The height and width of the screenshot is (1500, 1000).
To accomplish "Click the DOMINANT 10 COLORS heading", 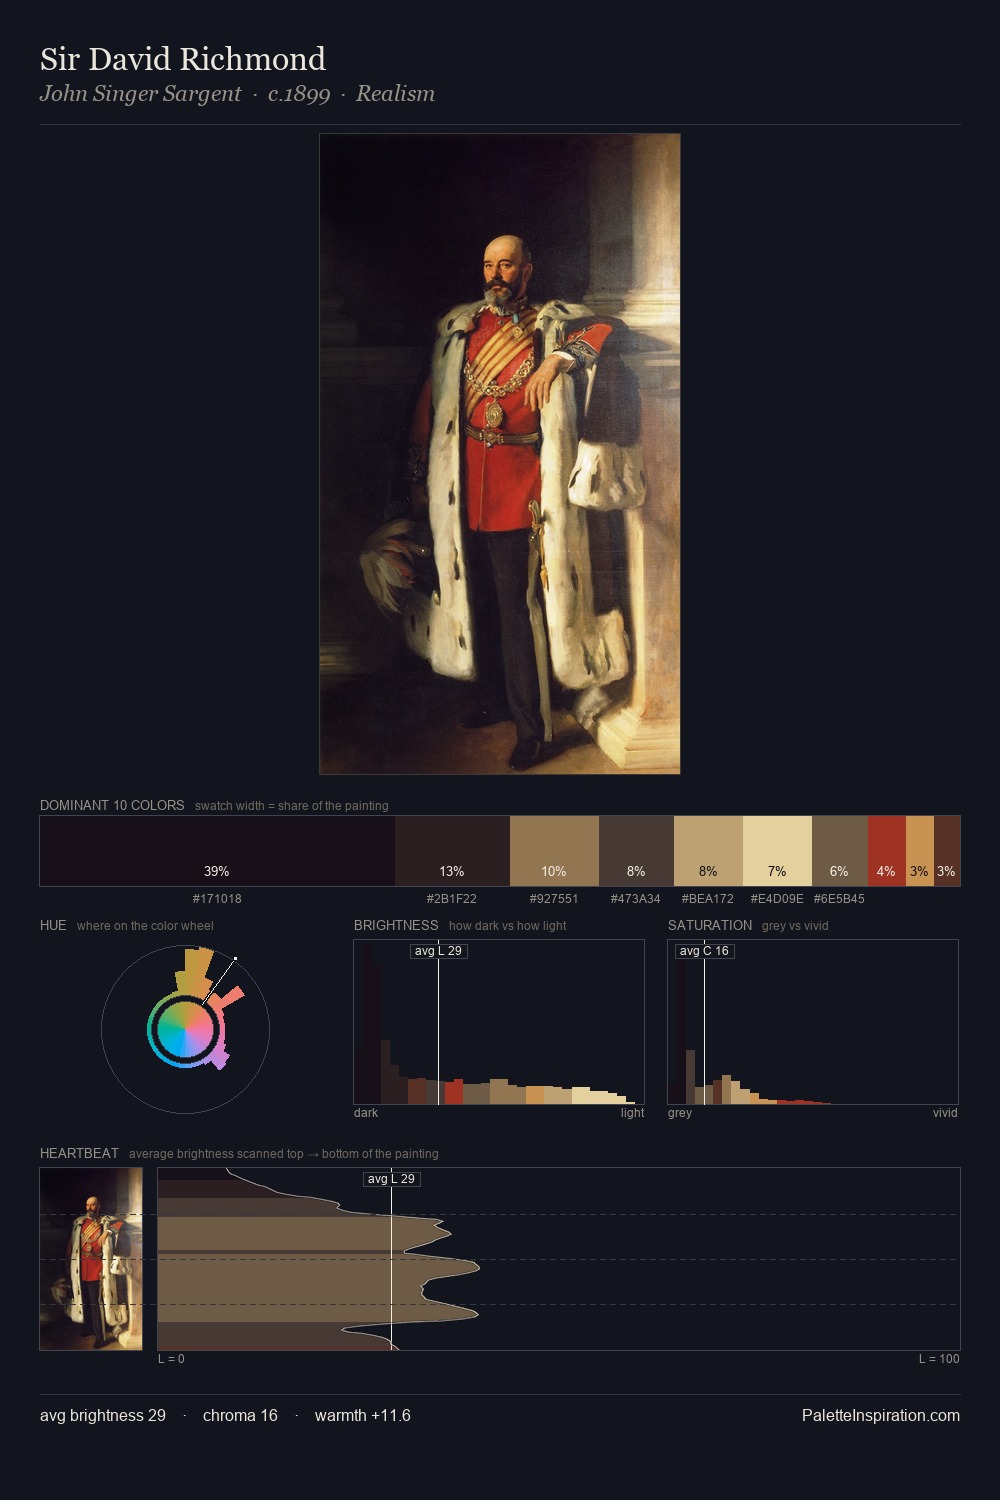I will pyautogui.click(x=112, y=805).
